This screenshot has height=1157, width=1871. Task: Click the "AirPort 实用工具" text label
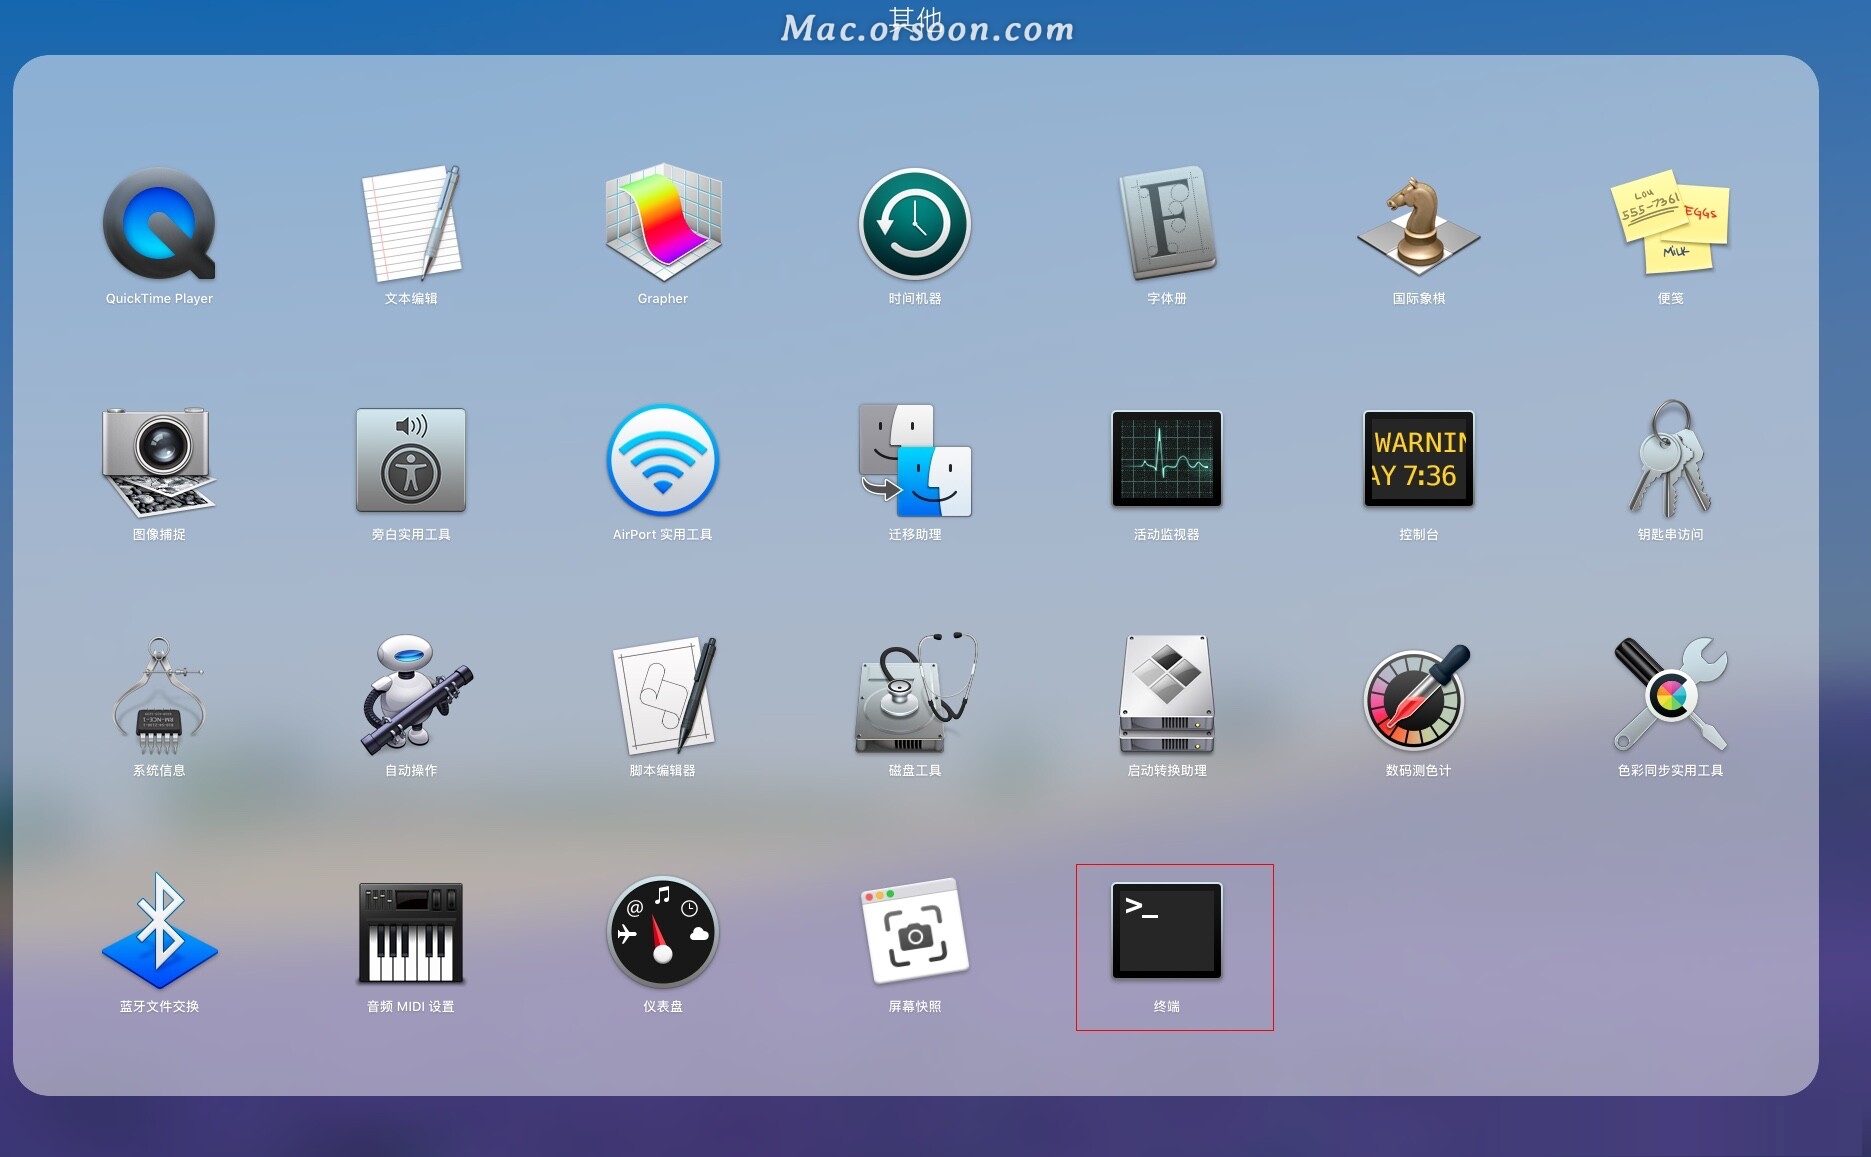[x=663, y=534]
